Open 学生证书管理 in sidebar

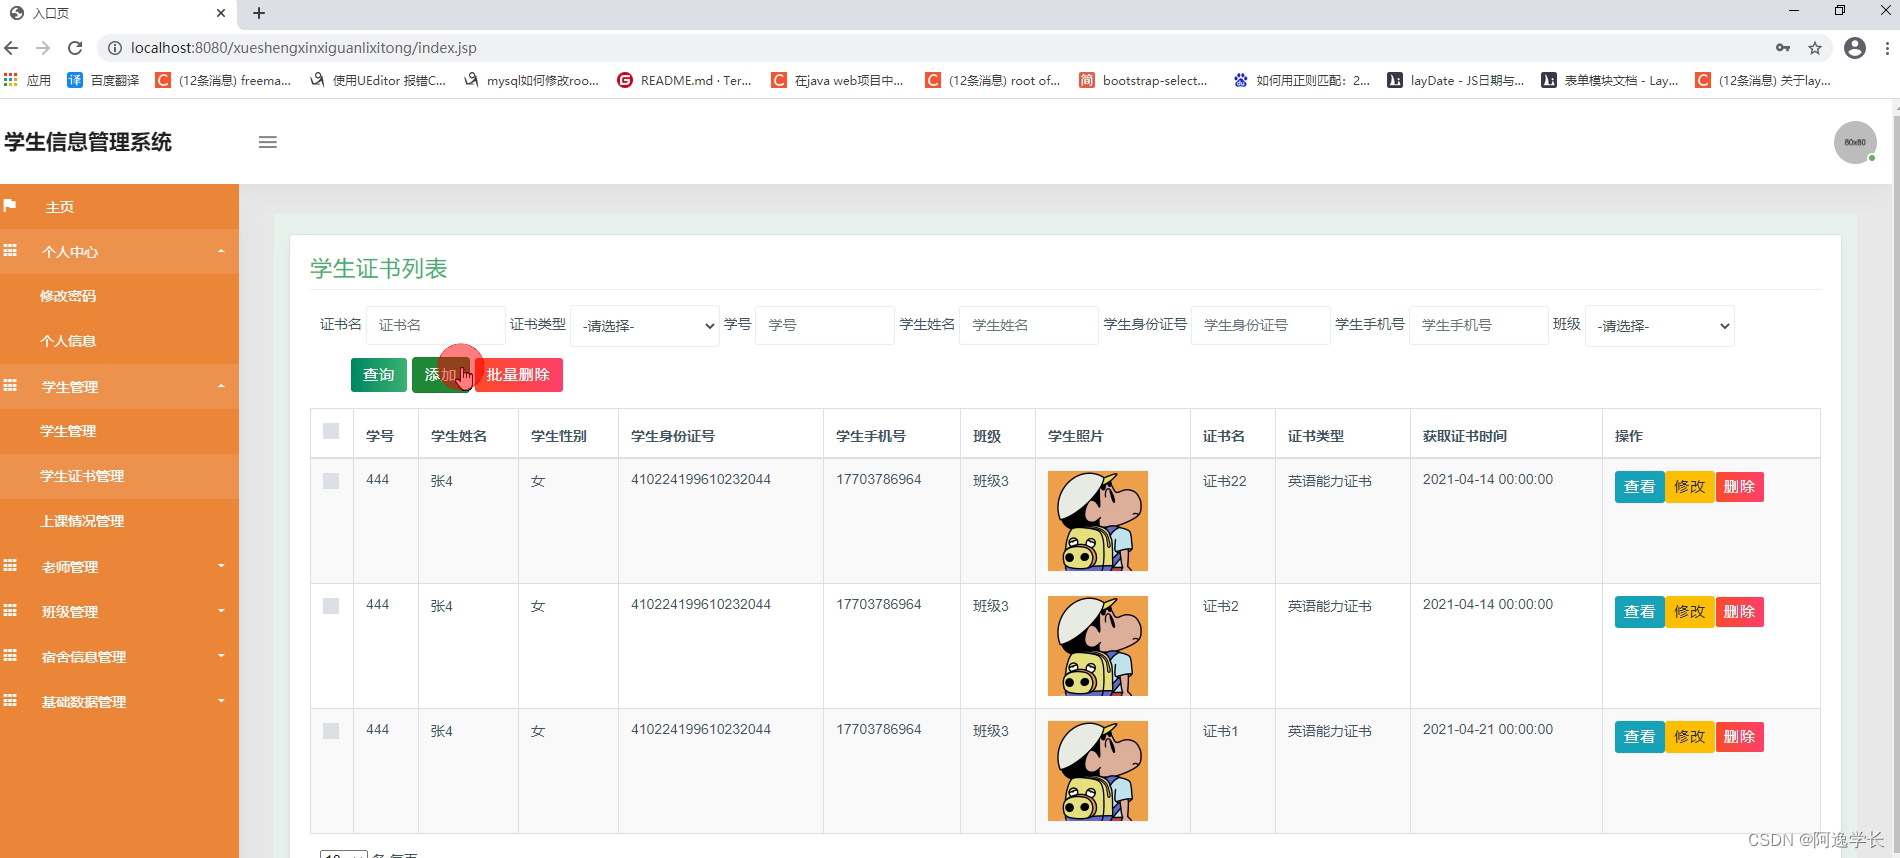(119, 476)
